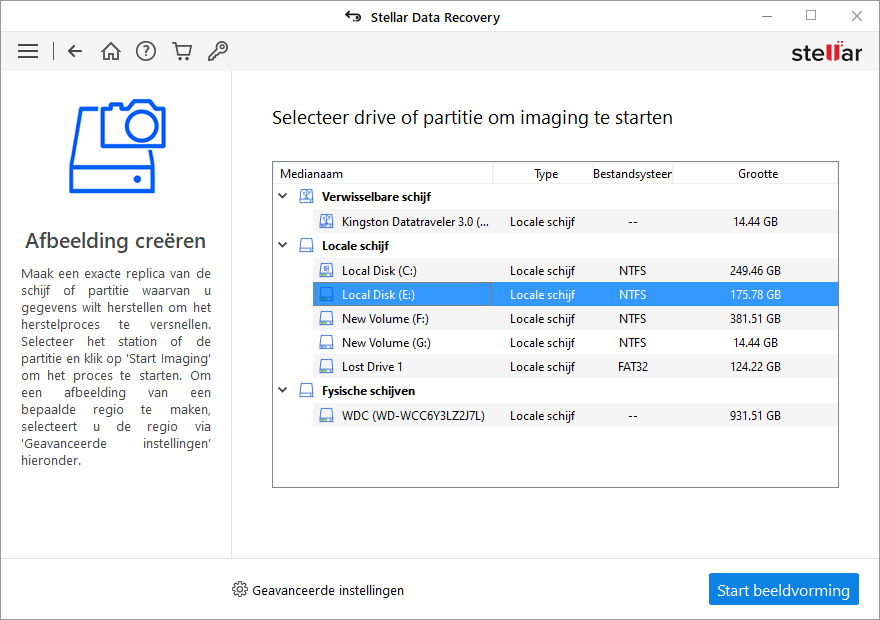
Task: Sort by Bestandsysteem column header
Action: click(x=632, y=173)
